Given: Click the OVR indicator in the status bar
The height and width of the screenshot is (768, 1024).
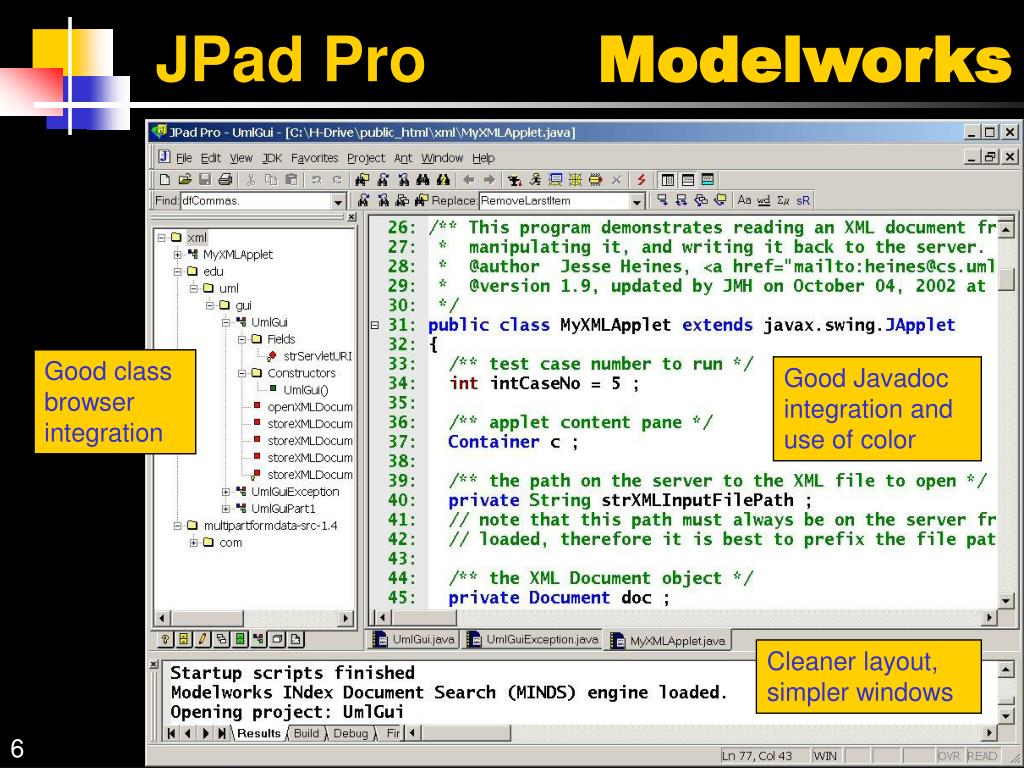Looking at the screenshot, I should (x=949, y=756).
